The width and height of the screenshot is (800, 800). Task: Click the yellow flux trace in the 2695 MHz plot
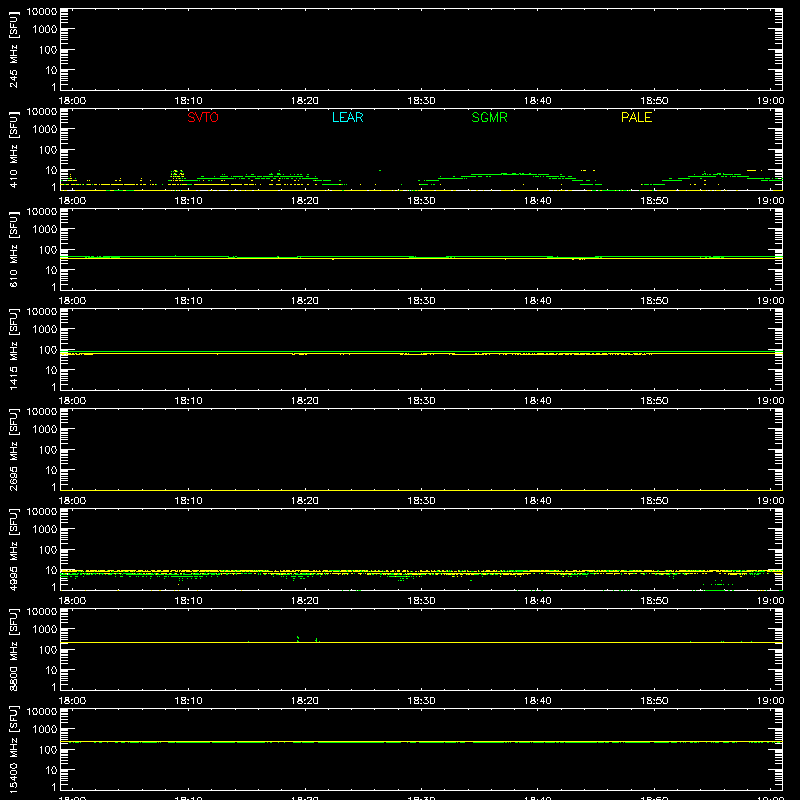click(x=421, y=490)
